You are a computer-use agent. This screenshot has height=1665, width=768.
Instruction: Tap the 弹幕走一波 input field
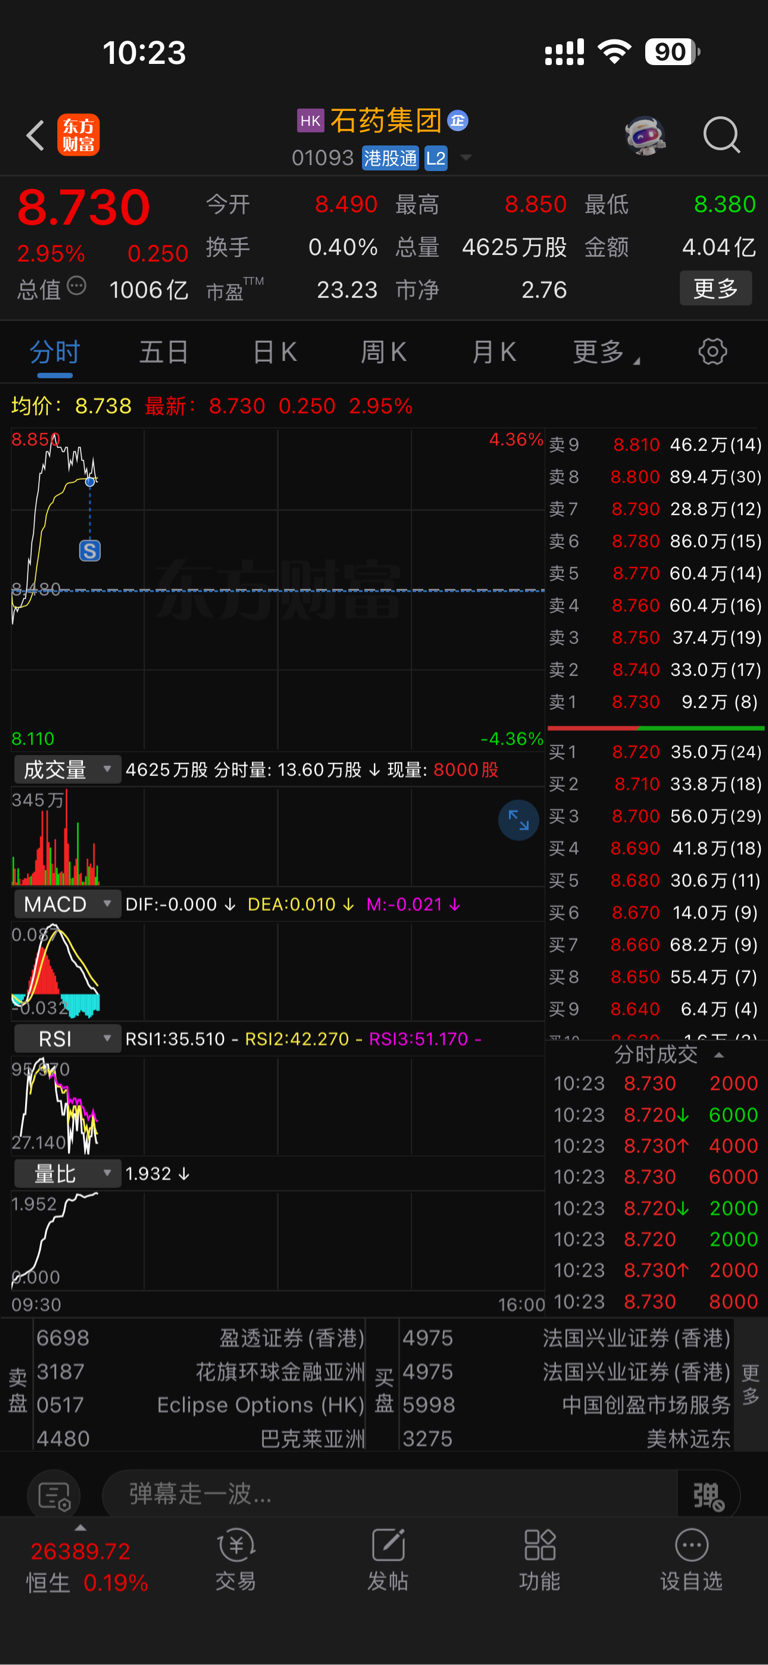[x=390, y=1495]
